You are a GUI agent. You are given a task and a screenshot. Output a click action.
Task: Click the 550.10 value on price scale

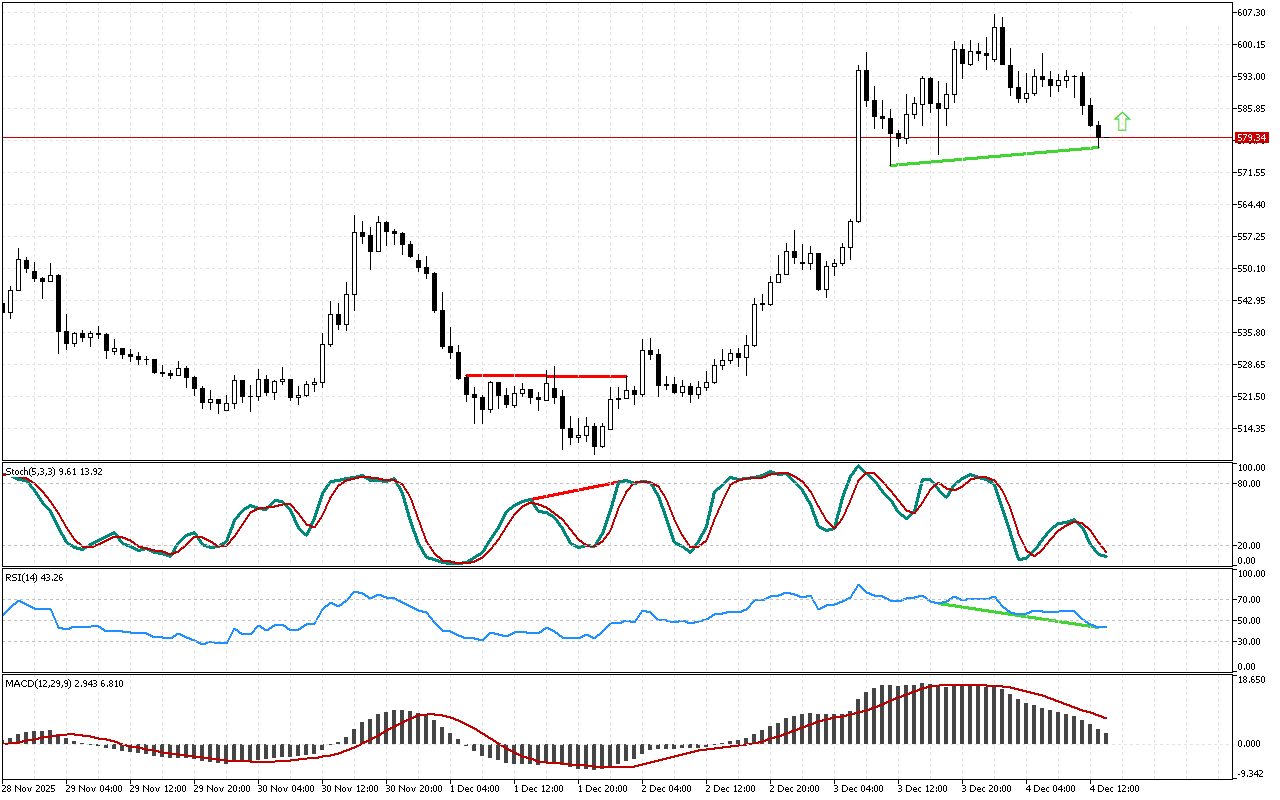click(1252, 268)
